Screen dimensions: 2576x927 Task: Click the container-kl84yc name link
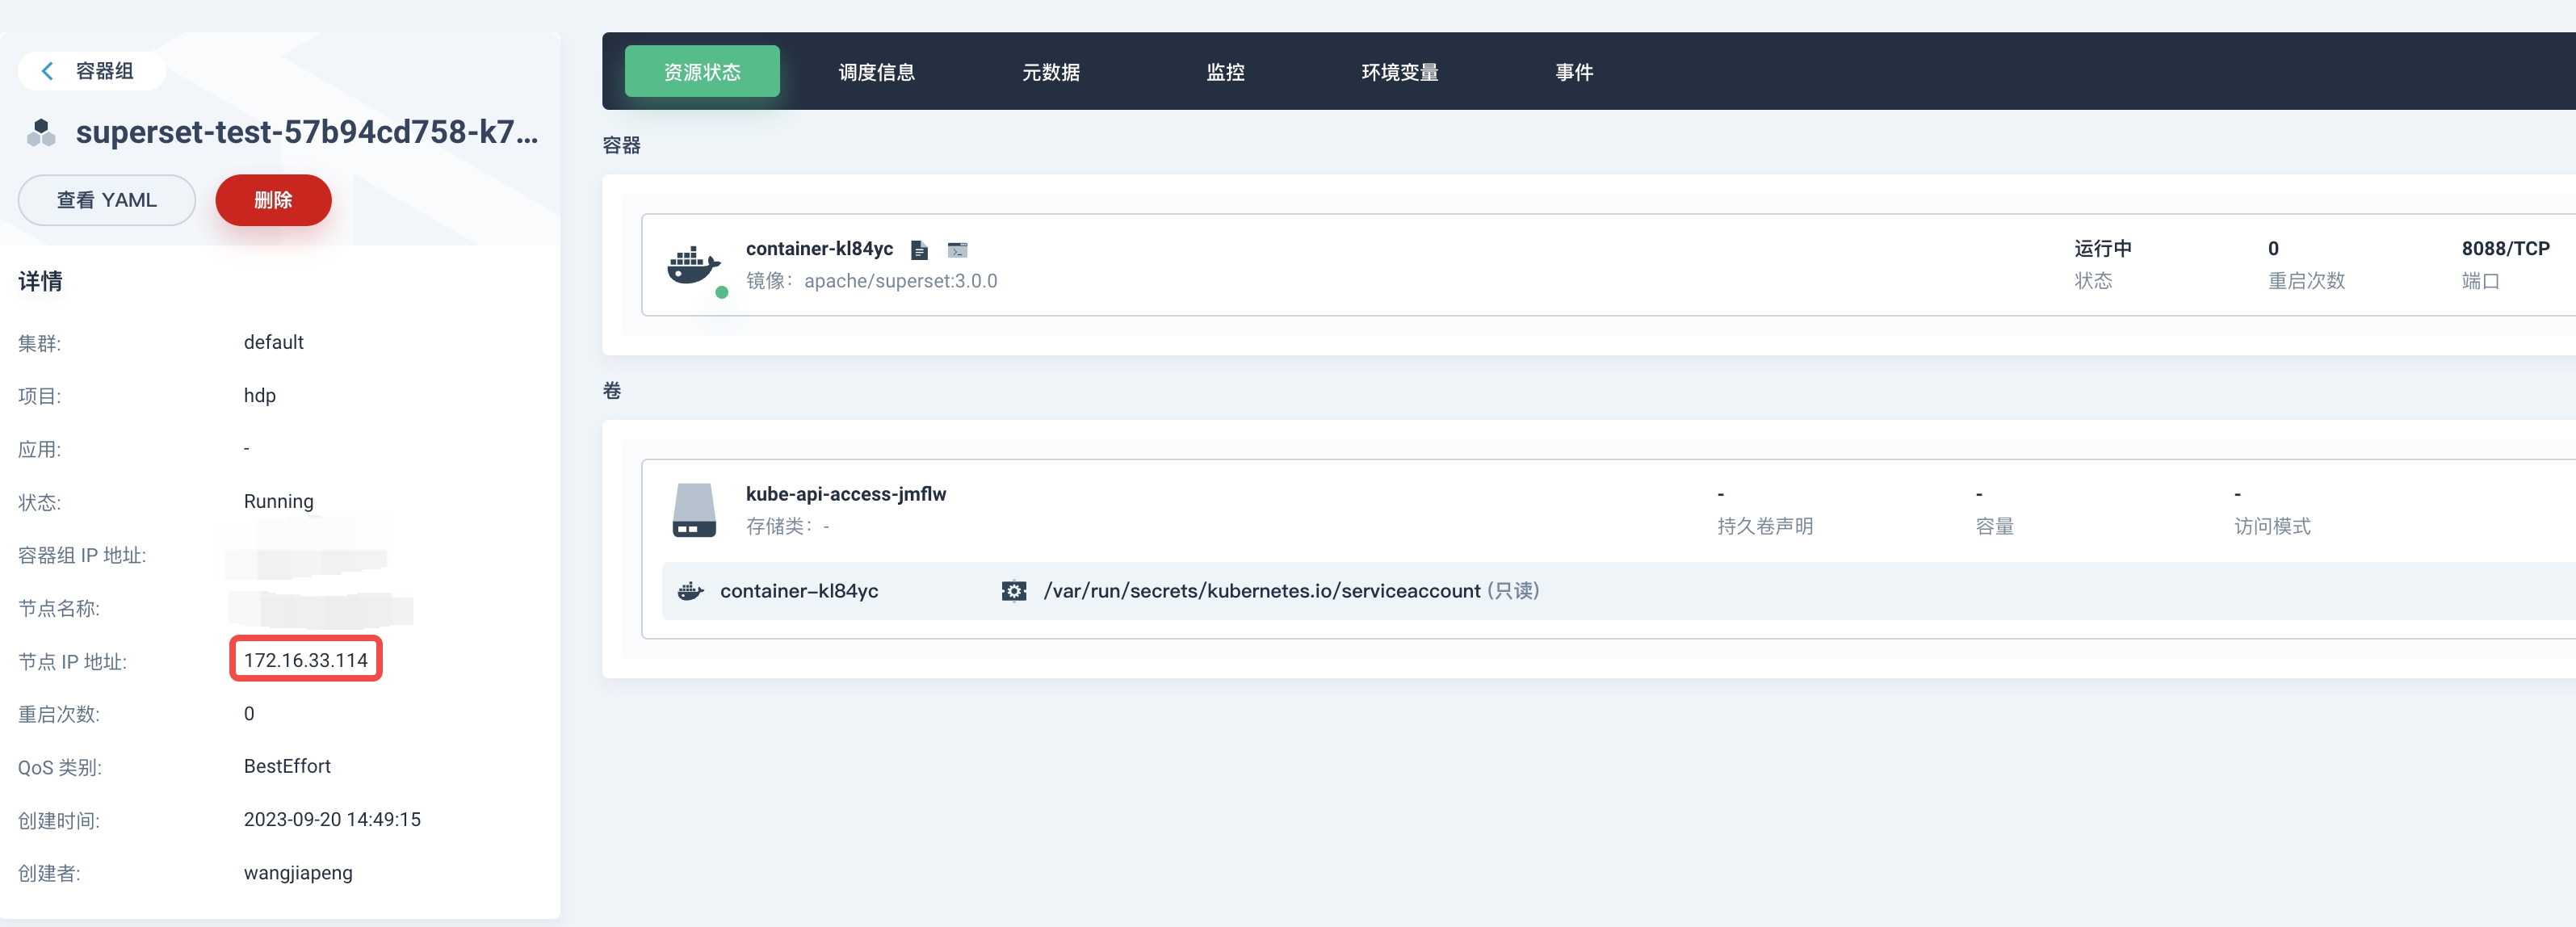pyautogui.click(x=819, y=249)
